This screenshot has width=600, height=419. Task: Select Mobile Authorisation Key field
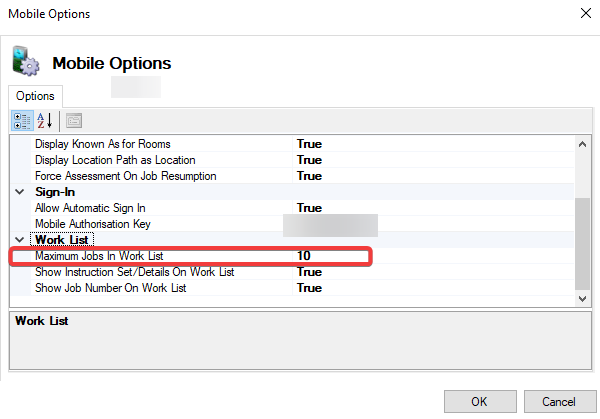point(330,224)
